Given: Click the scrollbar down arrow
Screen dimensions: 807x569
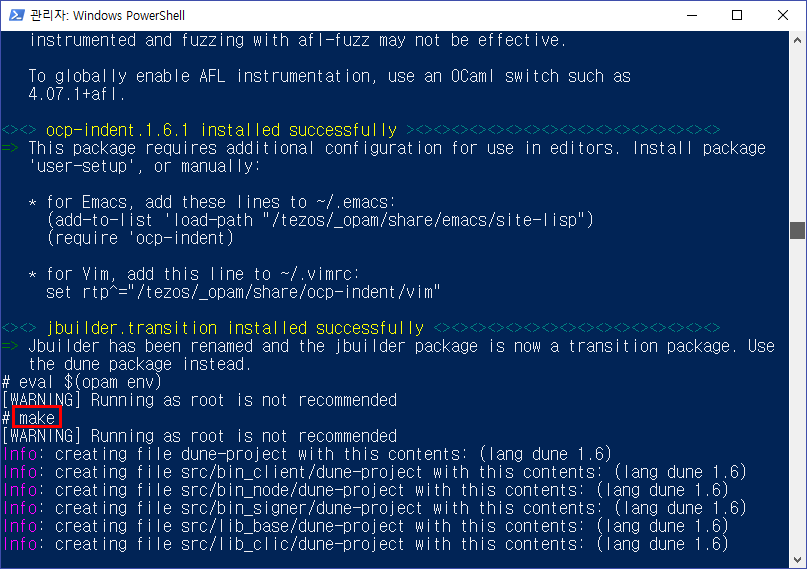Looking at the screenshot, I should pos(797,560).
